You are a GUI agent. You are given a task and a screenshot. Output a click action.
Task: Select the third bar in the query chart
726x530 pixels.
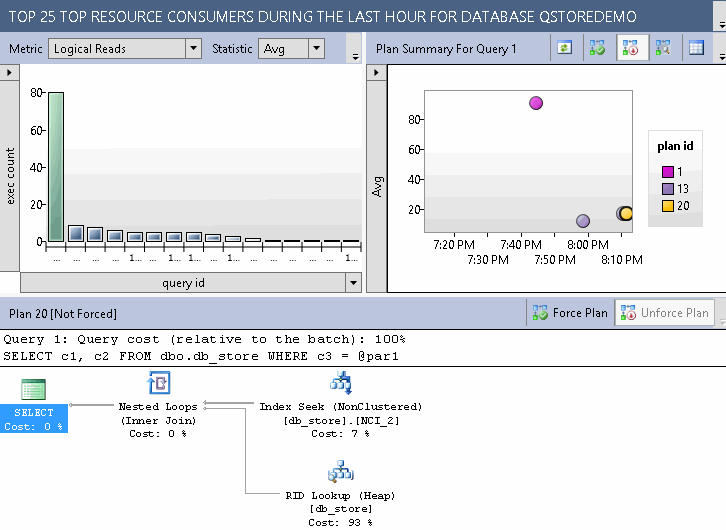point(95,234)
